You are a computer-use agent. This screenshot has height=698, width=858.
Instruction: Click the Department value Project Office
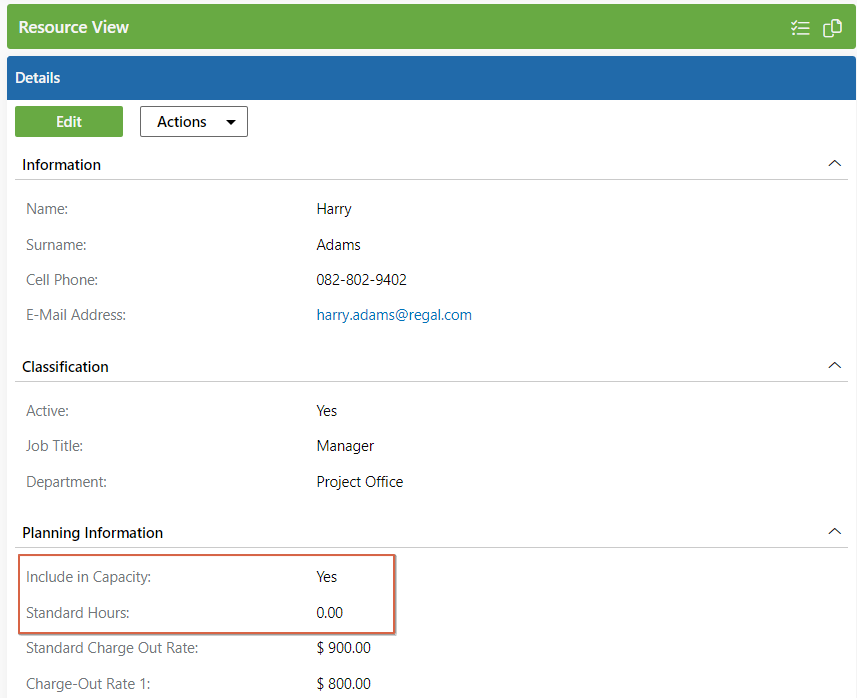(x=360, y=482)
